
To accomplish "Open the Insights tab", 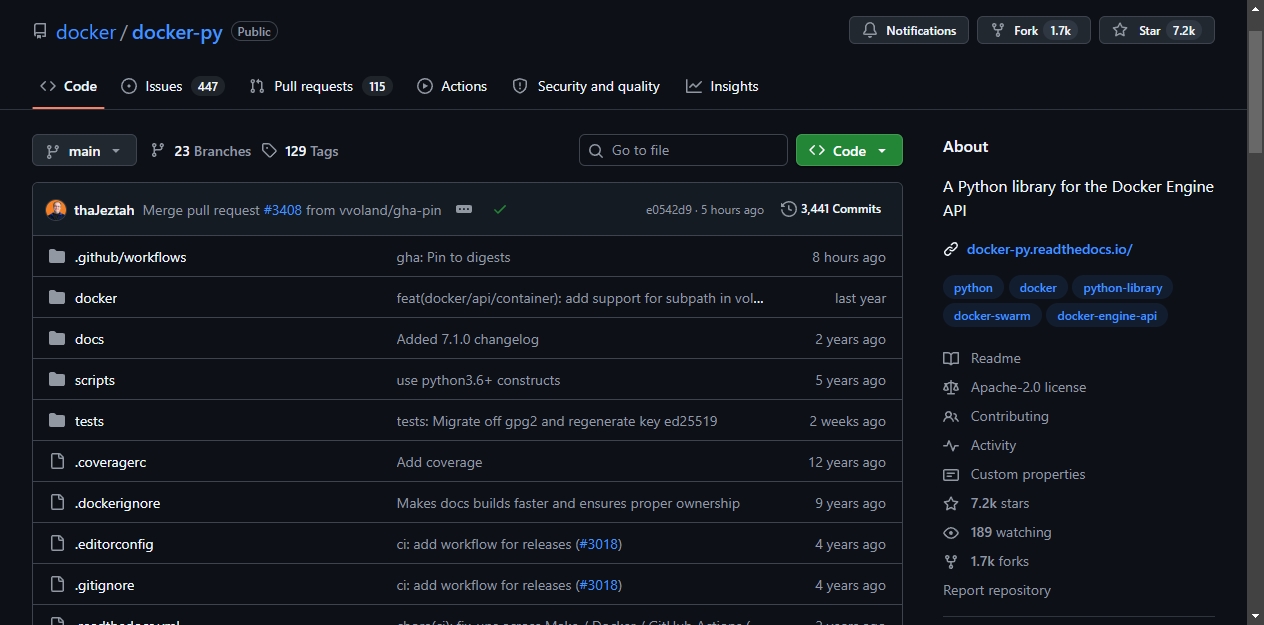I will pyautogui.click(x=722, y=86).
